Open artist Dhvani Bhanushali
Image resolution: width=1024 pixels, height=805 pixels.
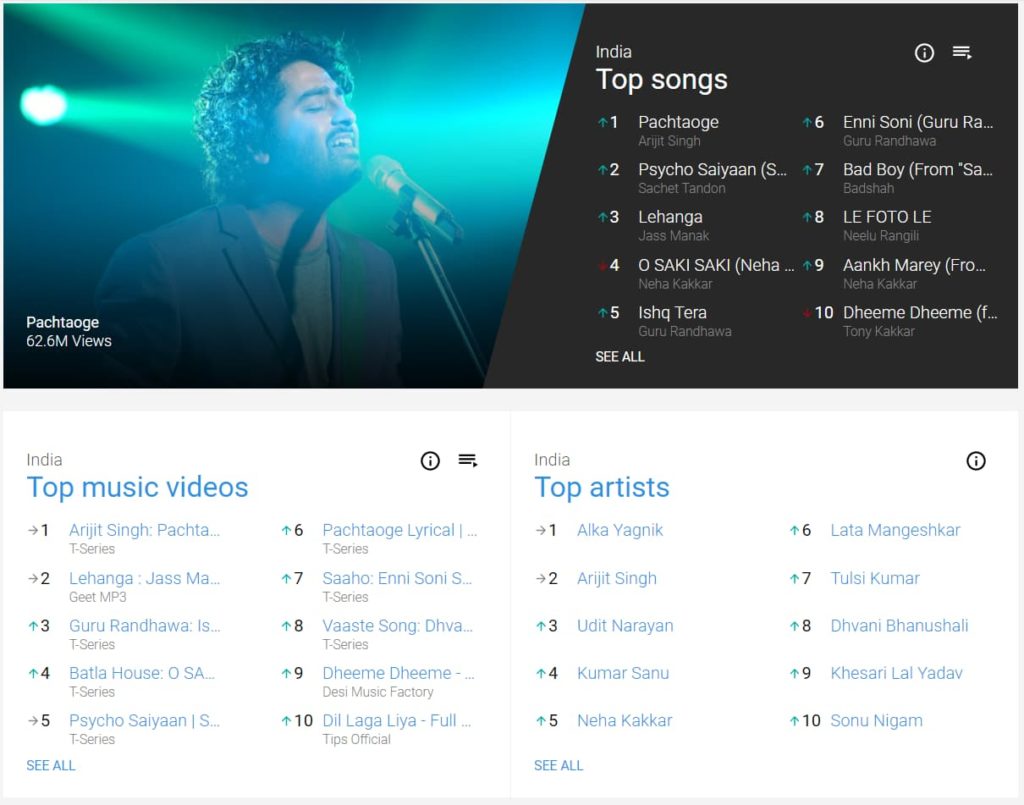pos(899,625)
